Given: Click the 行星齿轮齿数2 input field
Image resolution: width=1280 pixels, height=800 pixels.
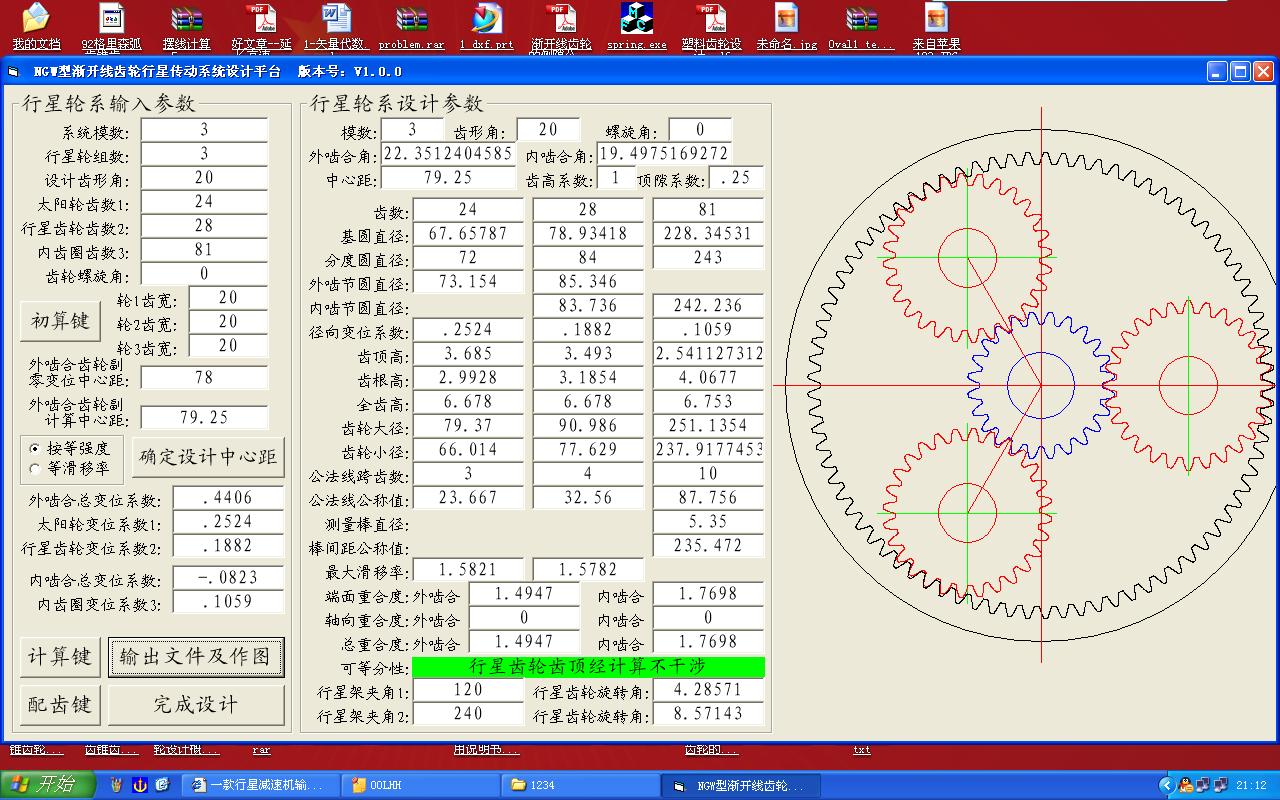Looking at the screenshot, I should pyautogui.click(x=204, y=226).
